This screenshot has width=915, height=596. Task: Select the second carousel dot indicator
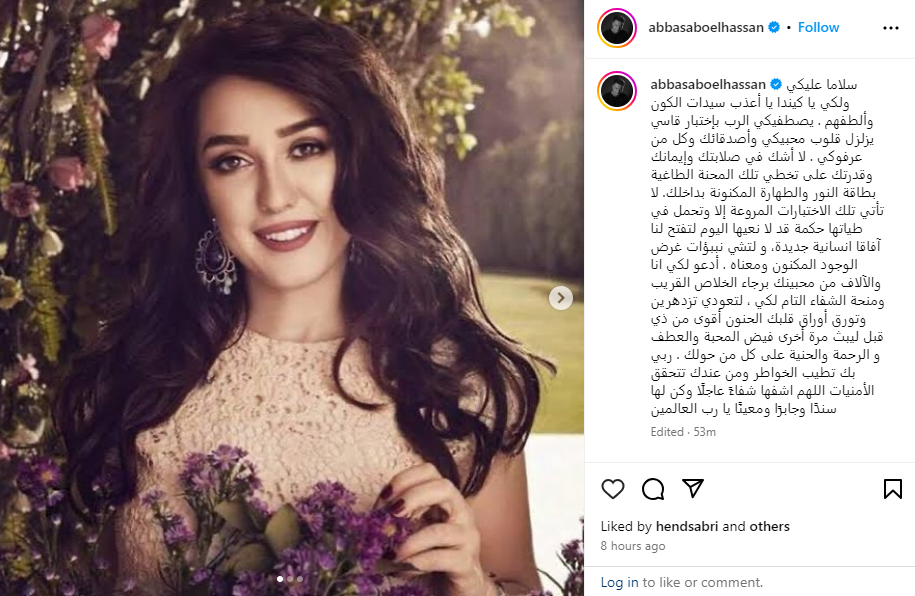point(290,579)
